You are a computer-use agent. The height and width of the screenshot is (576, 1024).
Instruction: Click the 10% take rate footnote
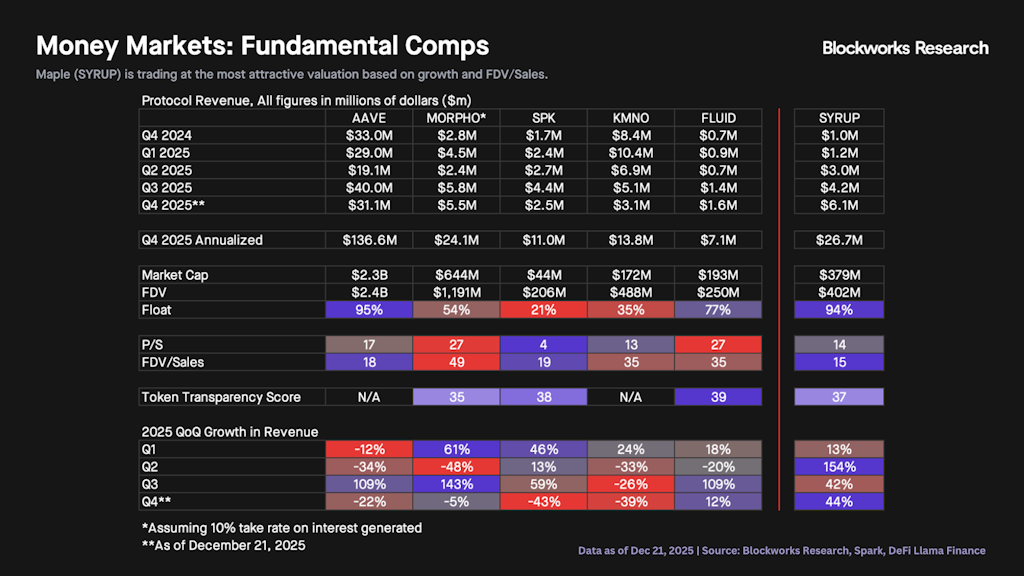click(x=281, y=527)
